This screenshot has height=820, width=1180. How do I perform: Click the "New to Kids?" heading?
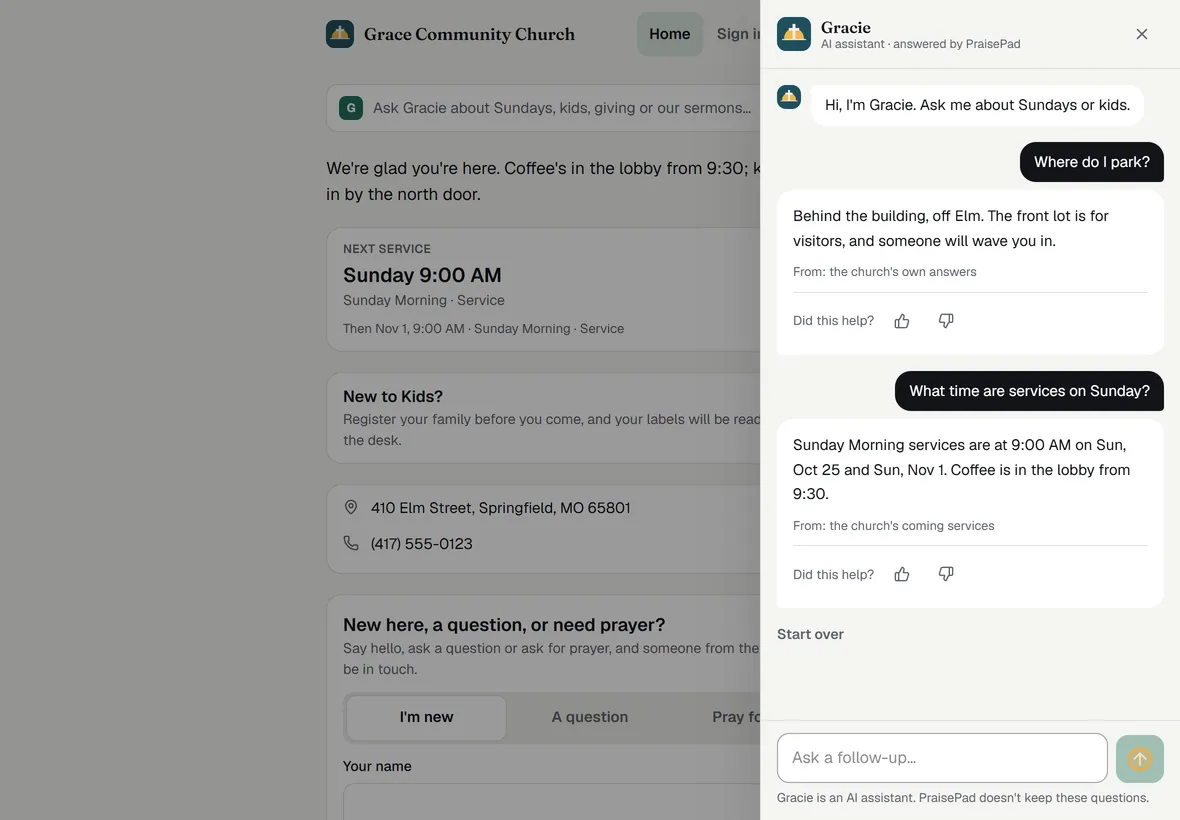coord(393,396)
